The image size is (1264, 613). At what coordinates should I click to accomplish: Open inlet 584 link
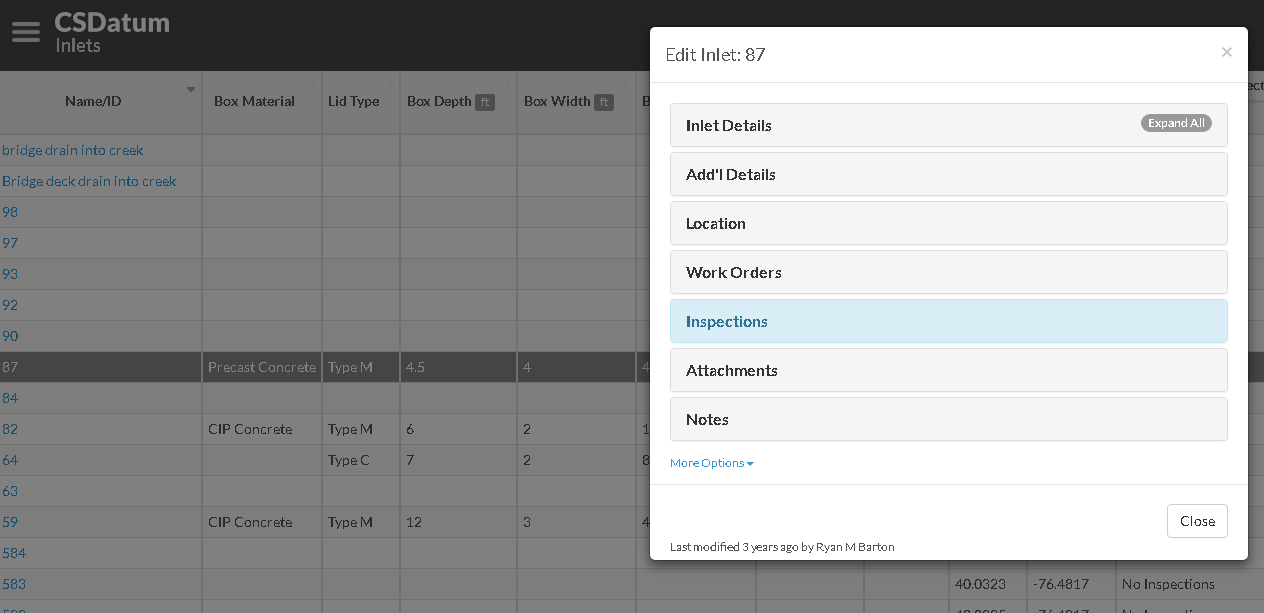pyautogui.click(x=14, y=553)
